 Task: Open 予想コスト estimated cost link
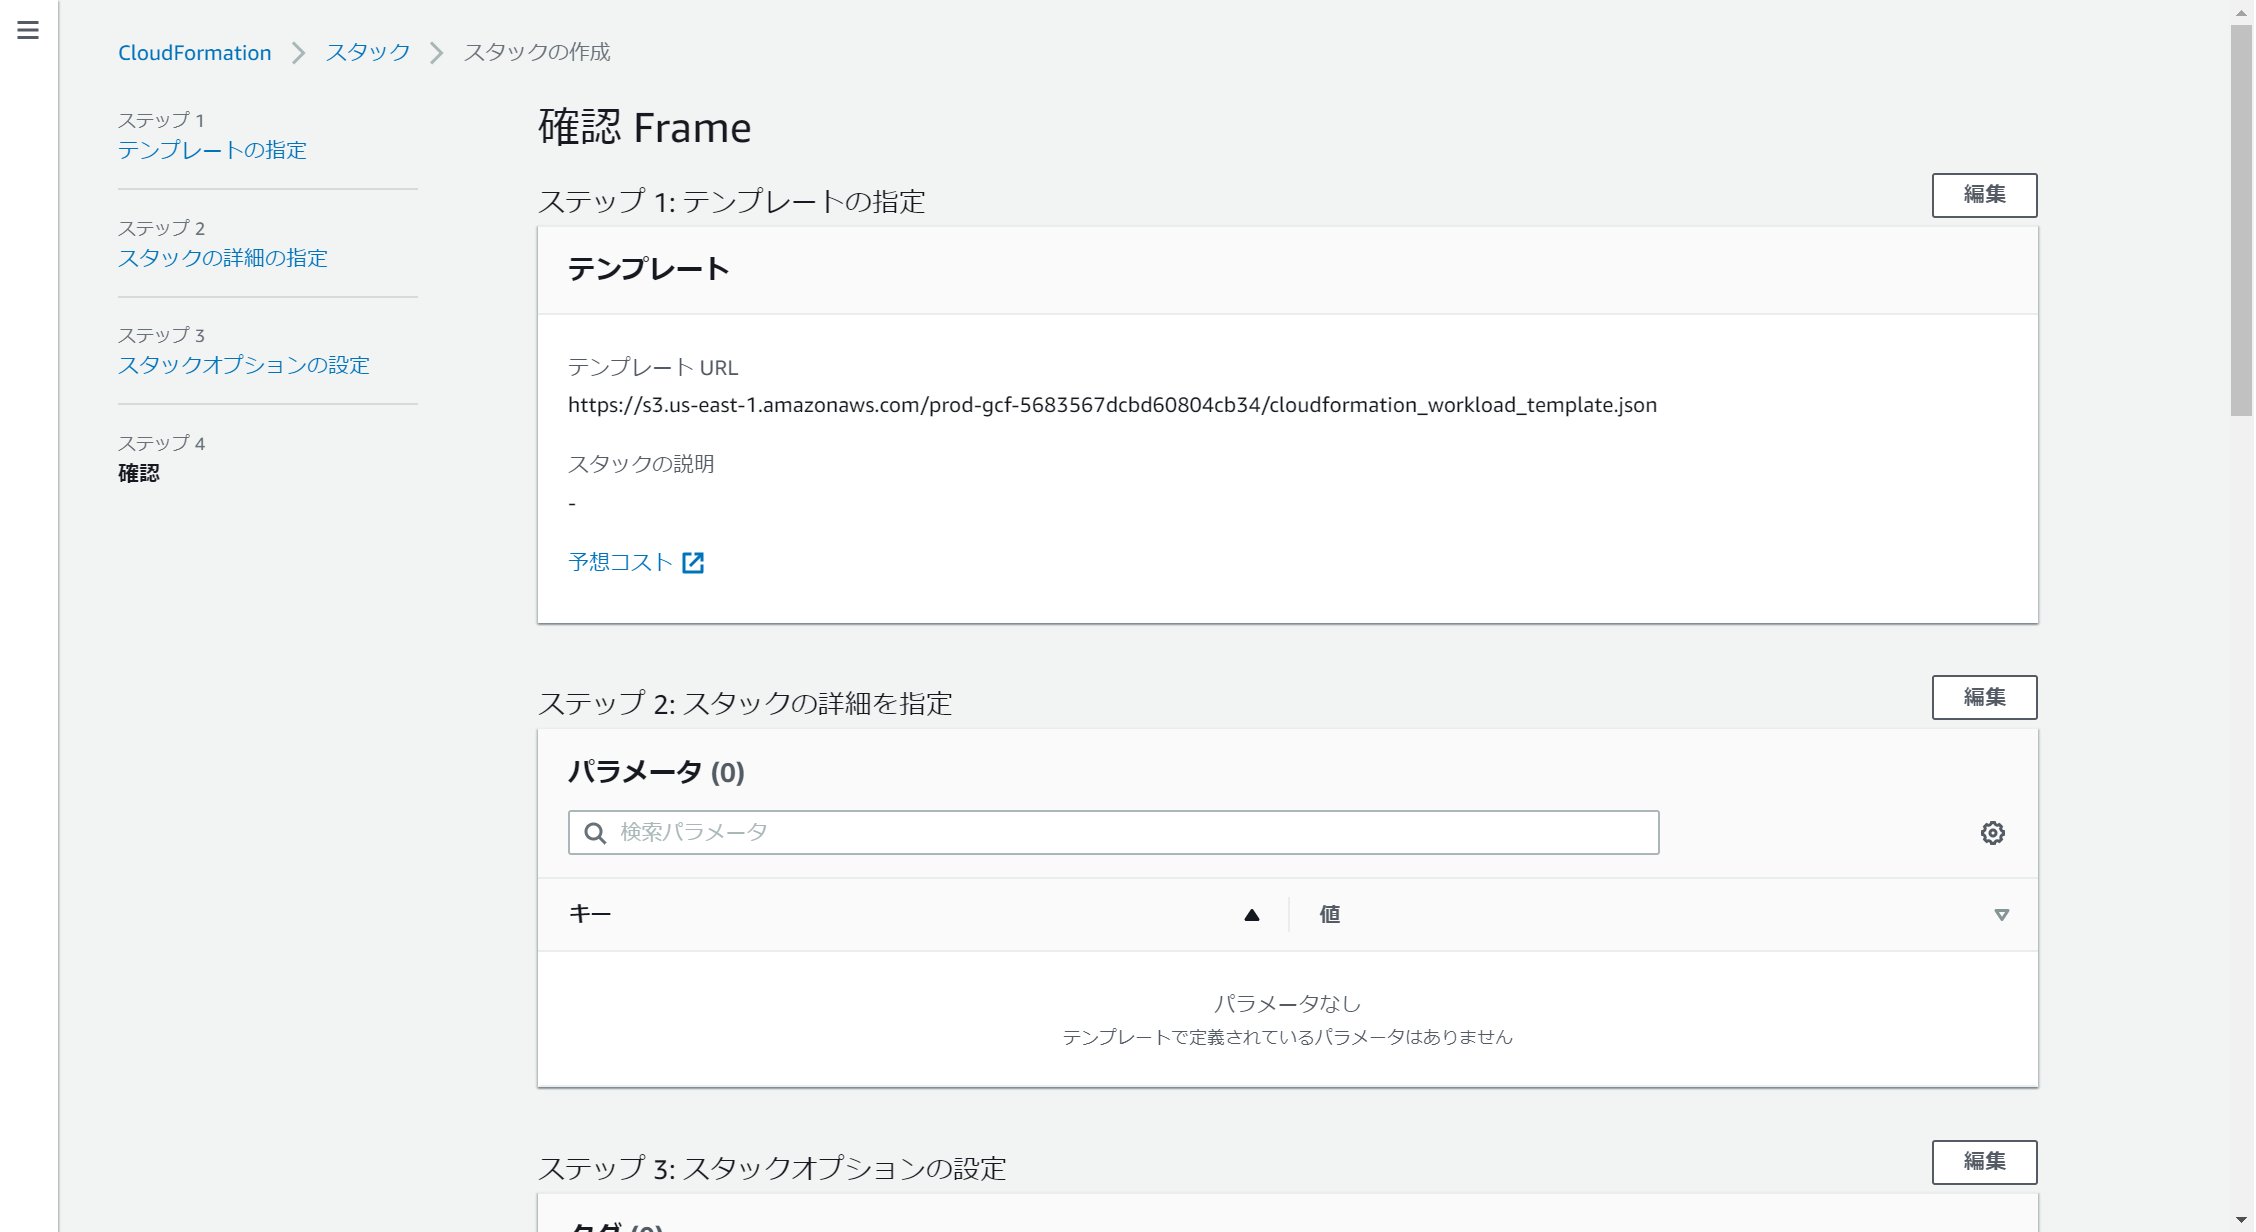(x=620, y=563)
